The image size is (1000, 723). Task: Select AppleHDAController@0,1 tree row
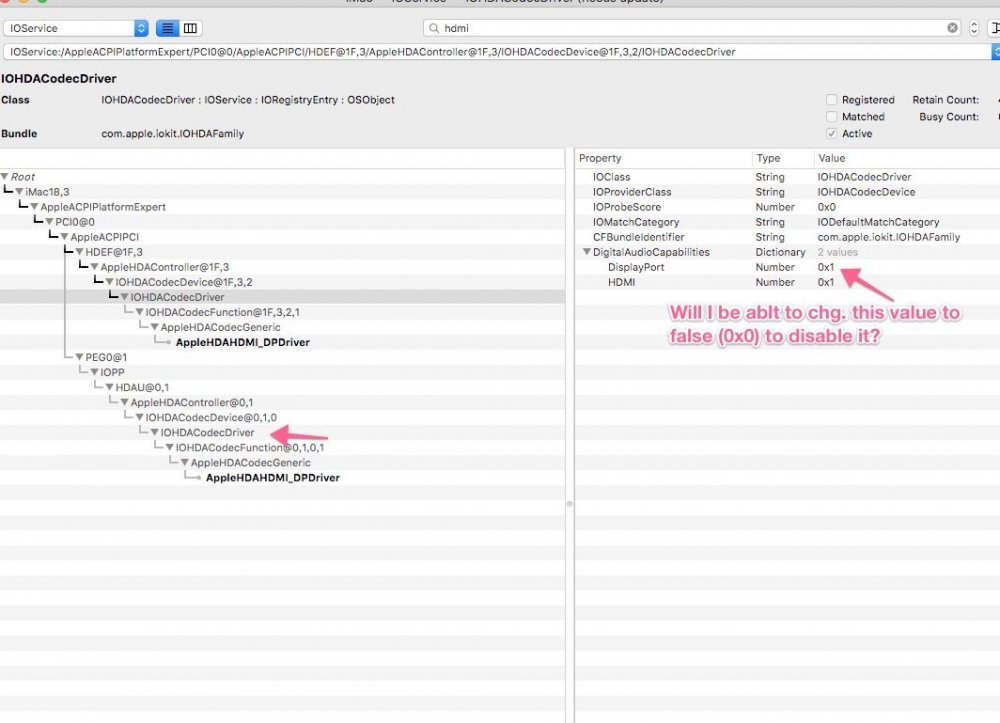tap(192, 402)
